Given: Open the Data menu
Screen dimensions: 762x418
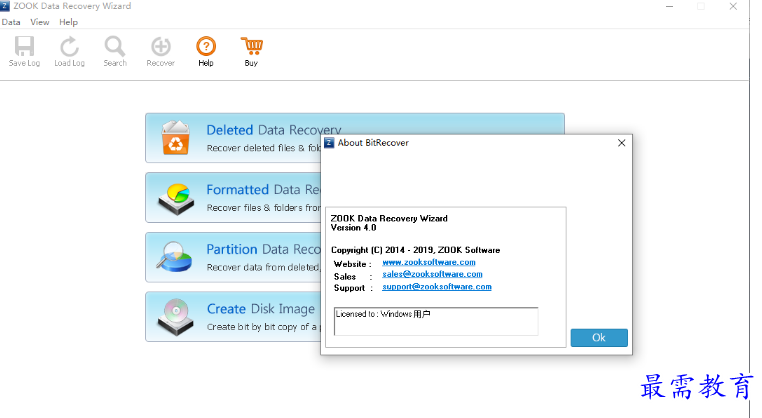Looking at the screenshot, I should tap(11, 22).
